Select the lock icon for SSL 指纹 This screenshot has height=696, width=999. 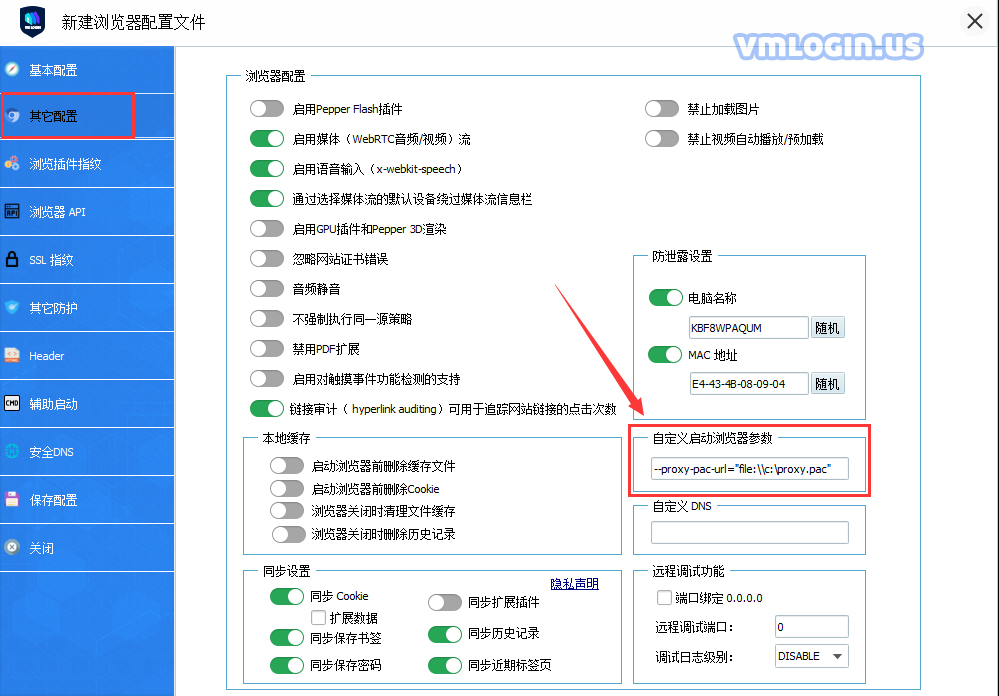click(13, 260)
